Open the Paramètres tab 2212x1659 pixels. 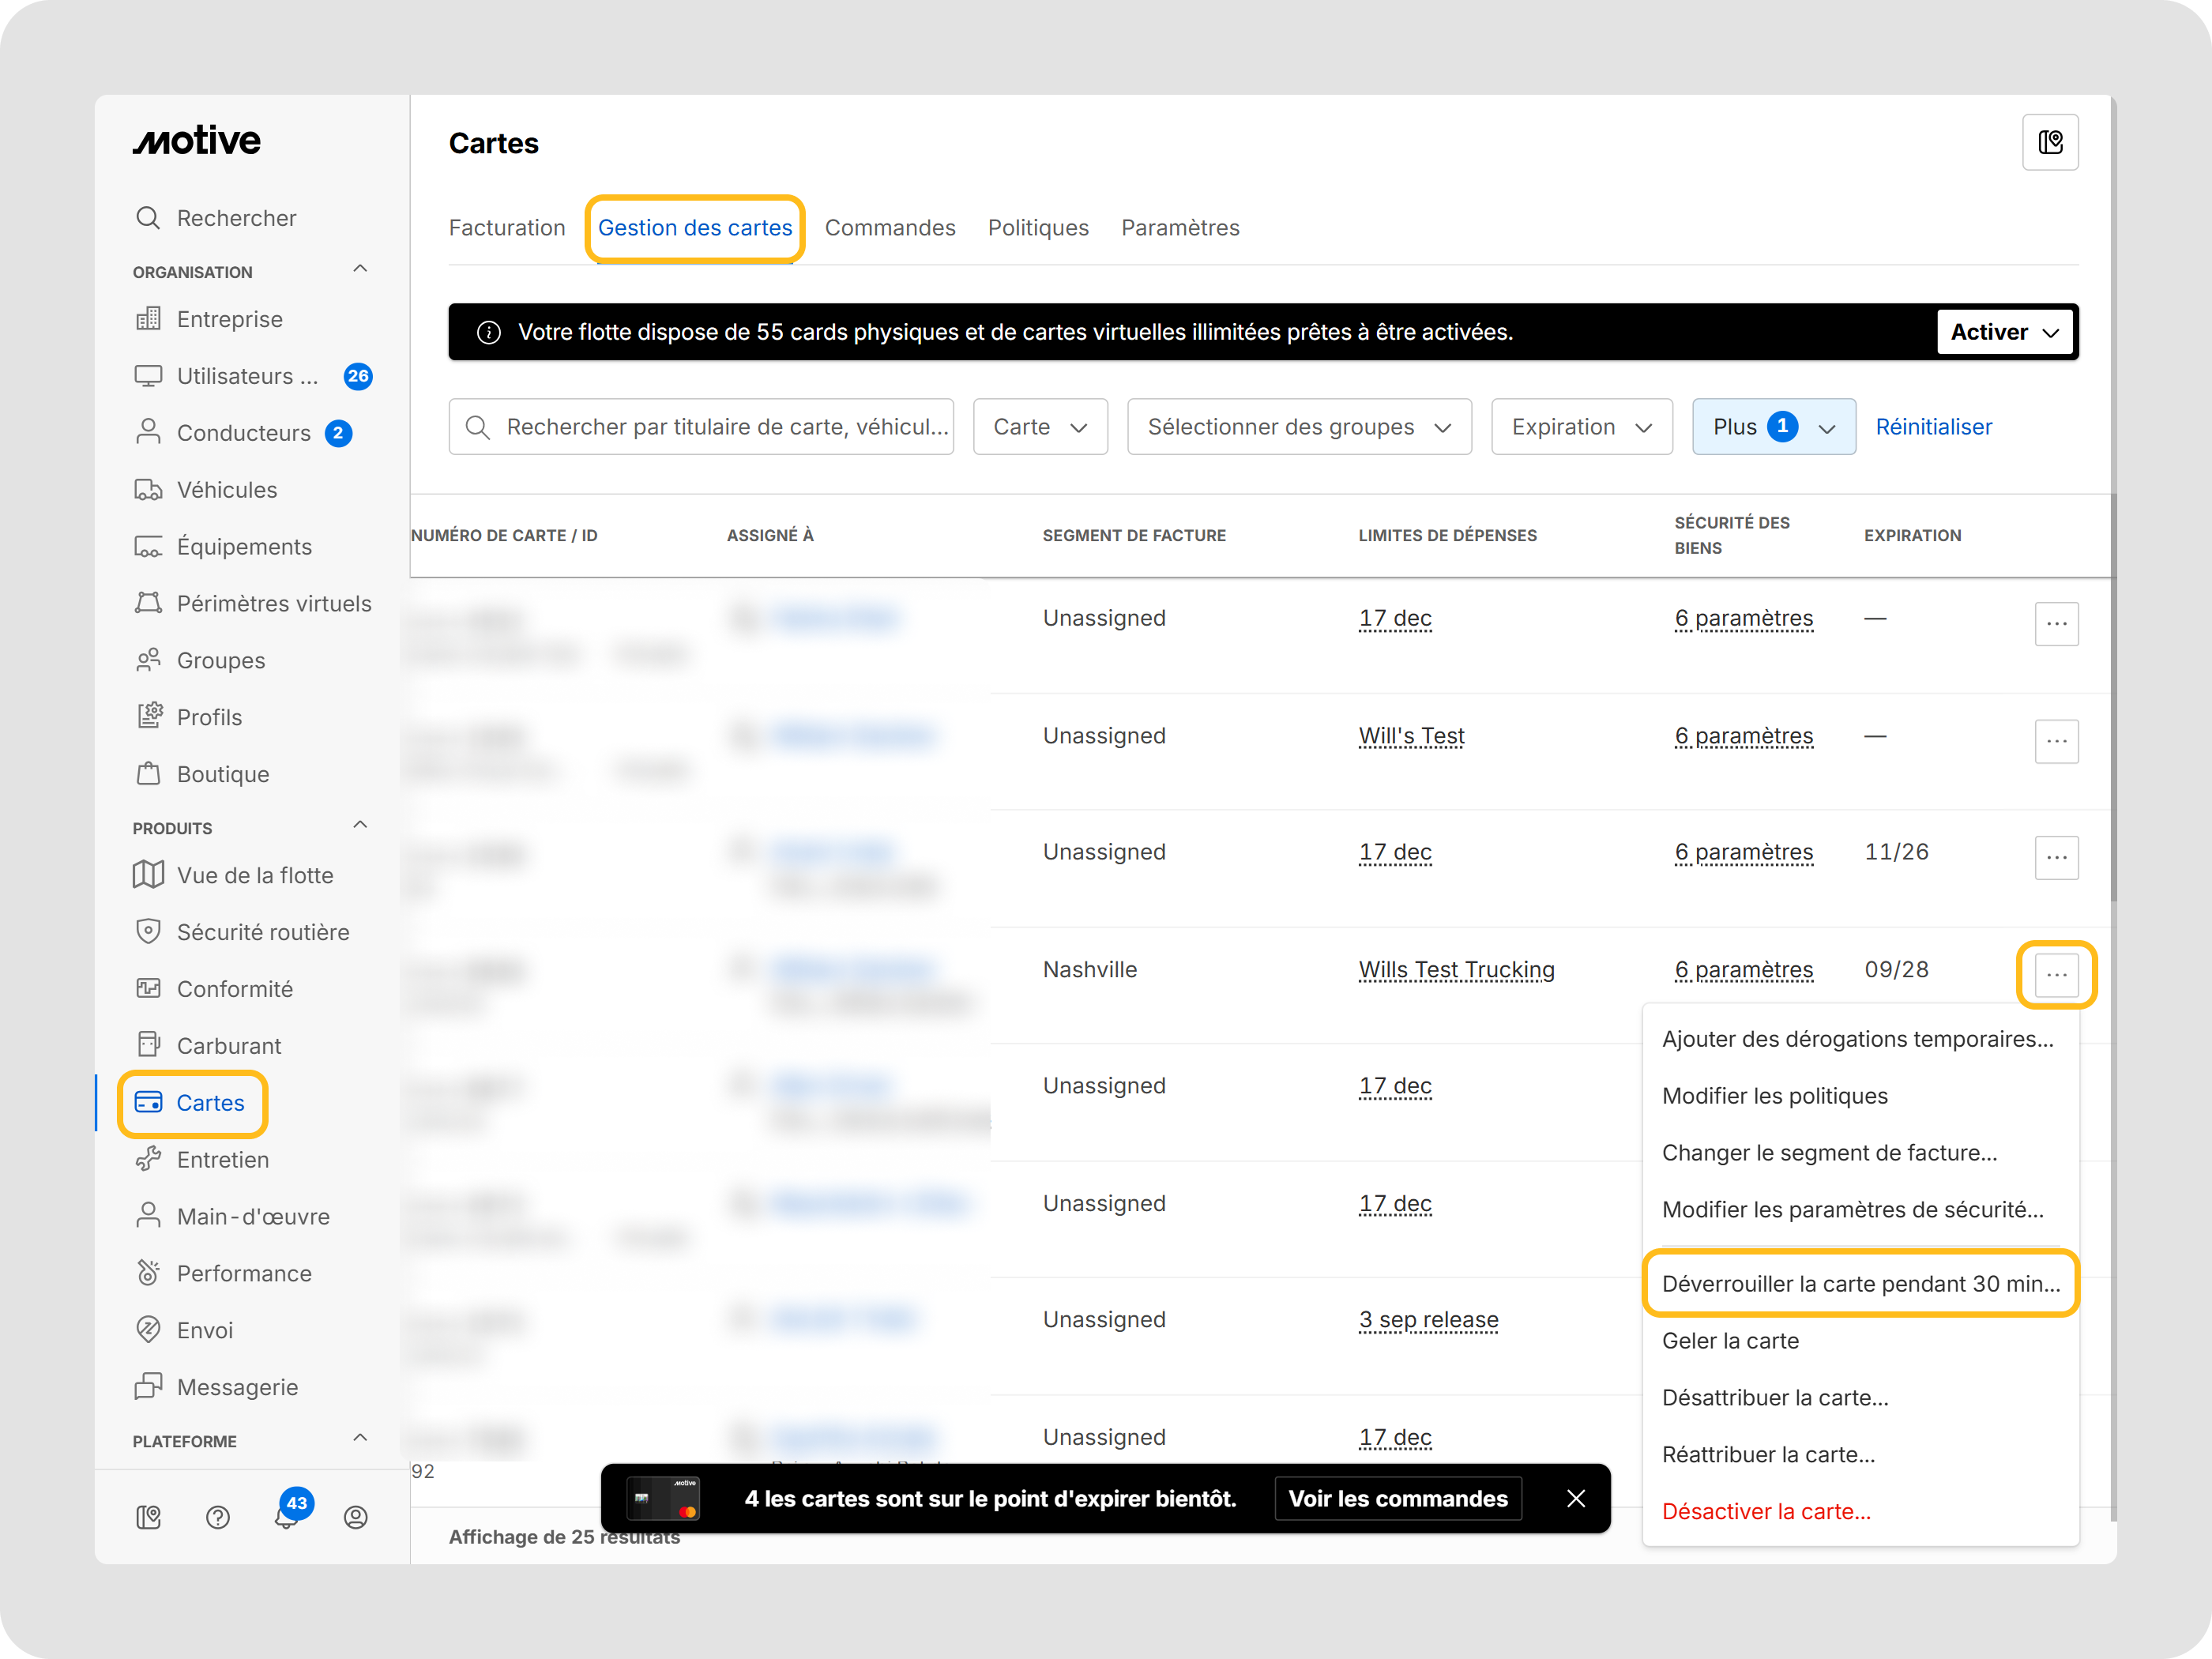click(x=1180, y=229)
